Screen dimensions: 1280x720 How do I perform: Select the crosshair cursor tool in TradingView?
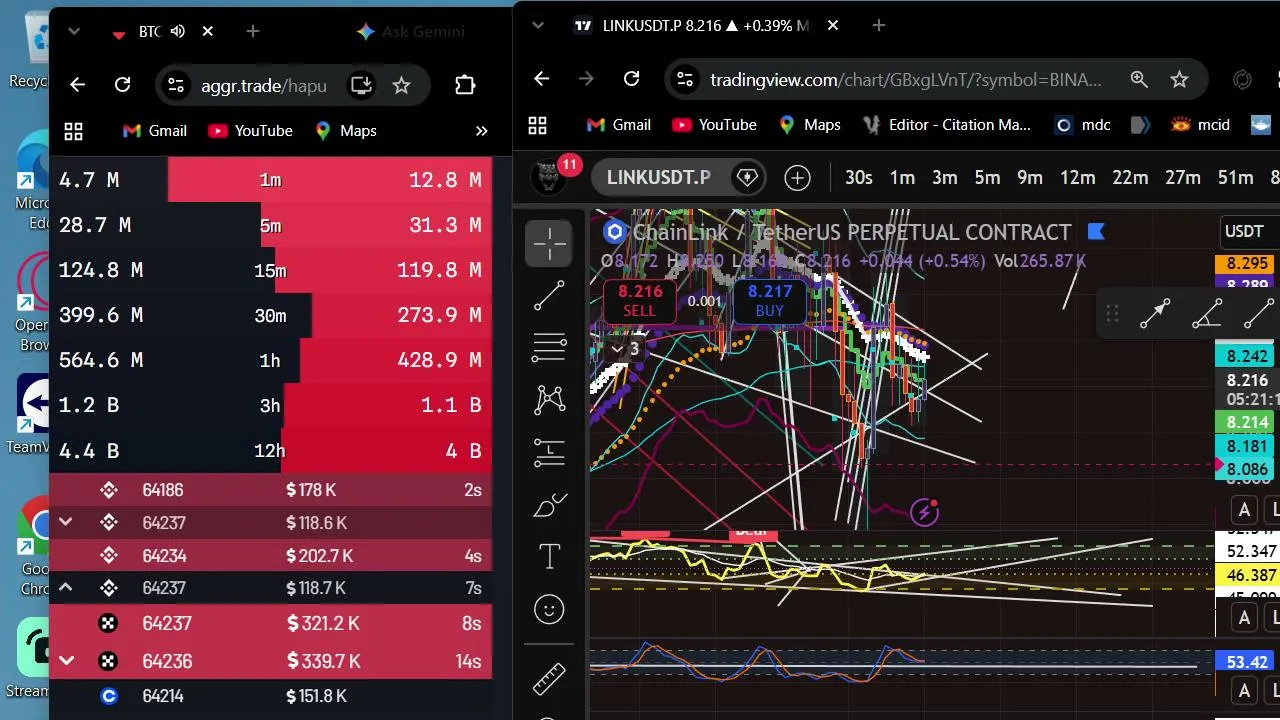(x=549, y=244)
